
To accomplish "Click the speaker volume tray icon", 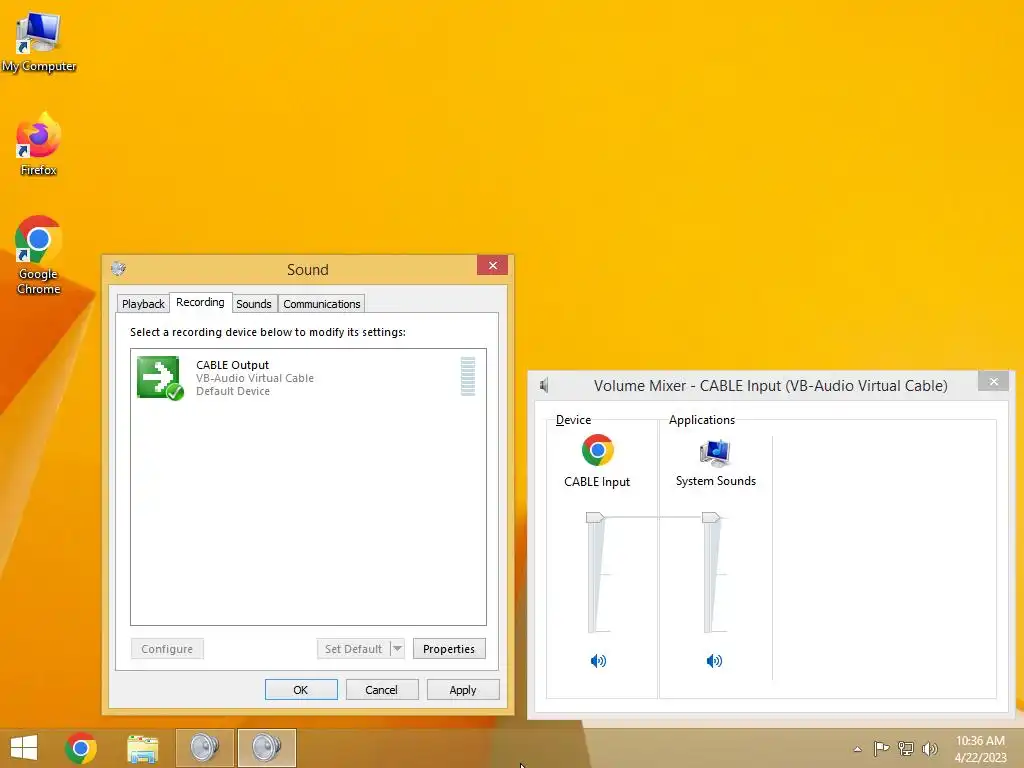I will pos(930,748).
